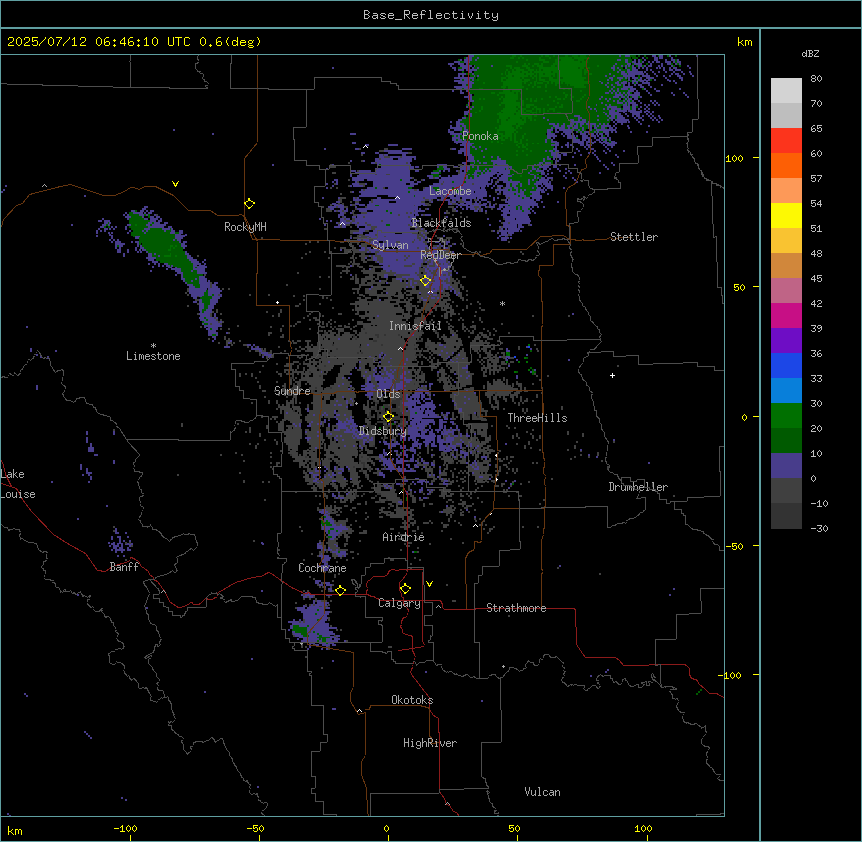The width and height of the screenshot is (862, 842).
Task: Click the 100 tick on right vertical axis
Action: pos(734,158)
